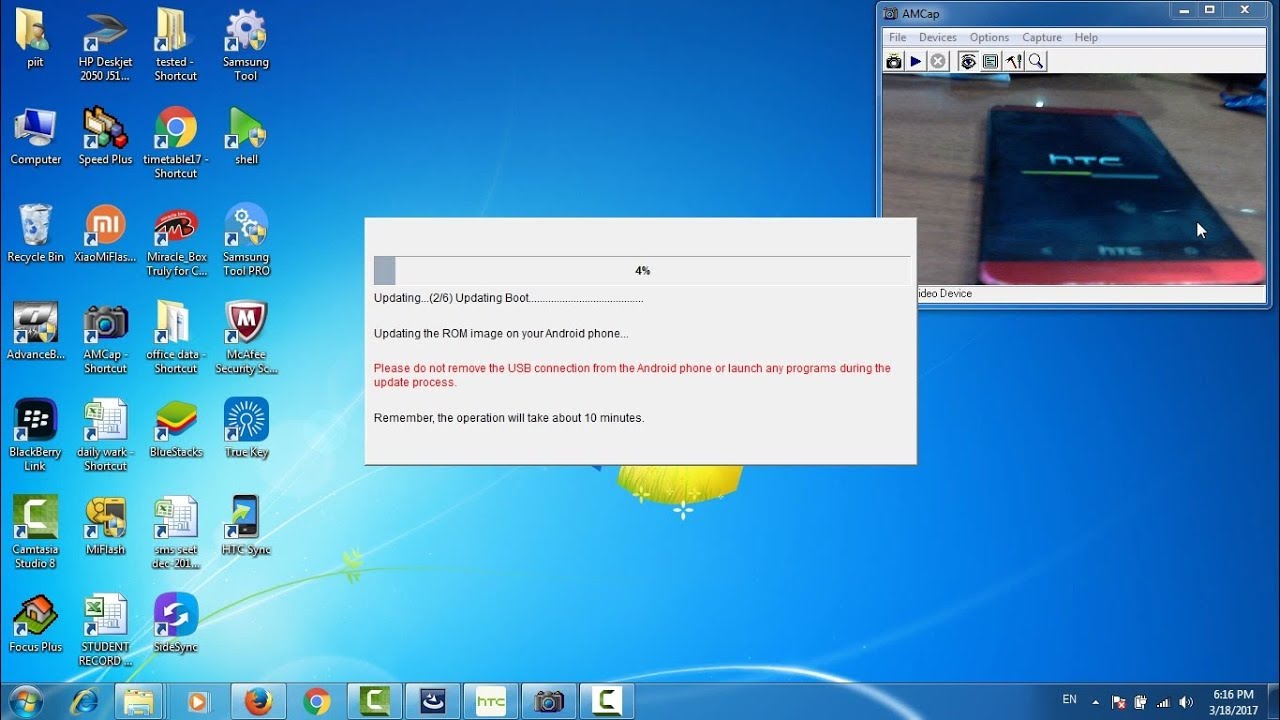The height and width of the screenshot is (720, 1280).
Task: Start capture with AMCap play button
Action: pyautogui.click(x=915, y=61)
